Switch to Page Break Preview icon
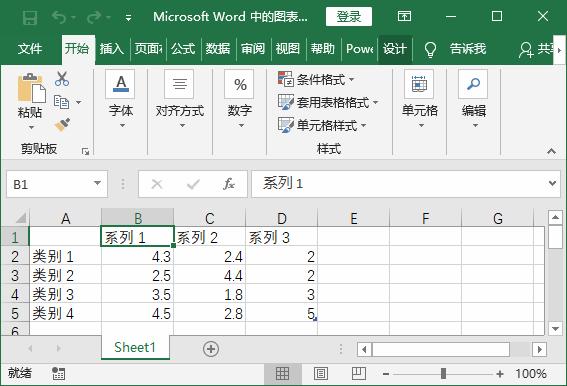The image size is (567, 386). tap(359, 374)
